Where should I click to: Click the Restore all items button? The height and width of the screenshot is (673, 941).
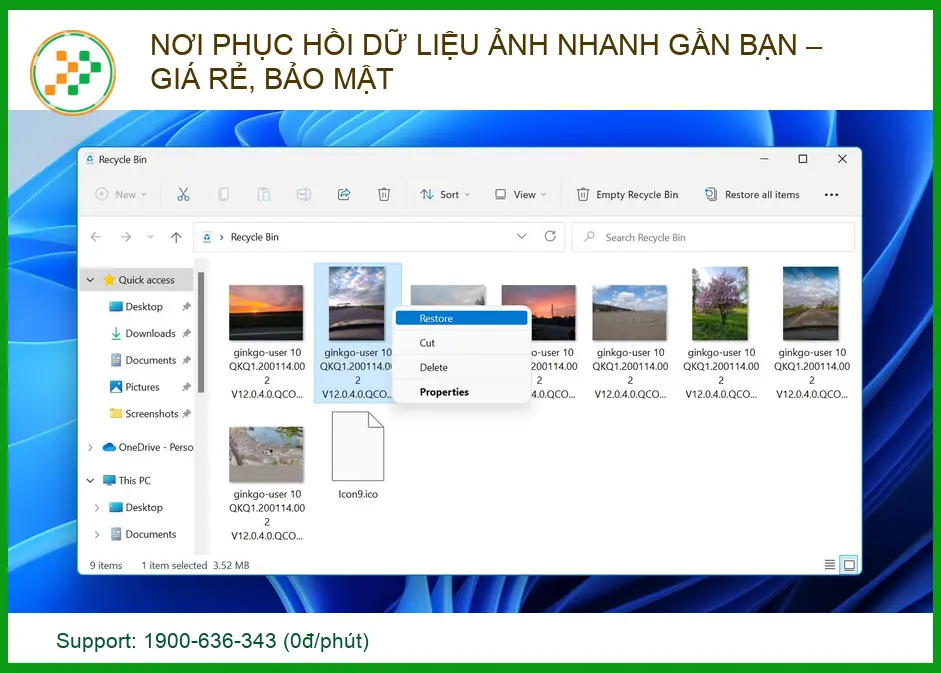[x=752, y=195]
